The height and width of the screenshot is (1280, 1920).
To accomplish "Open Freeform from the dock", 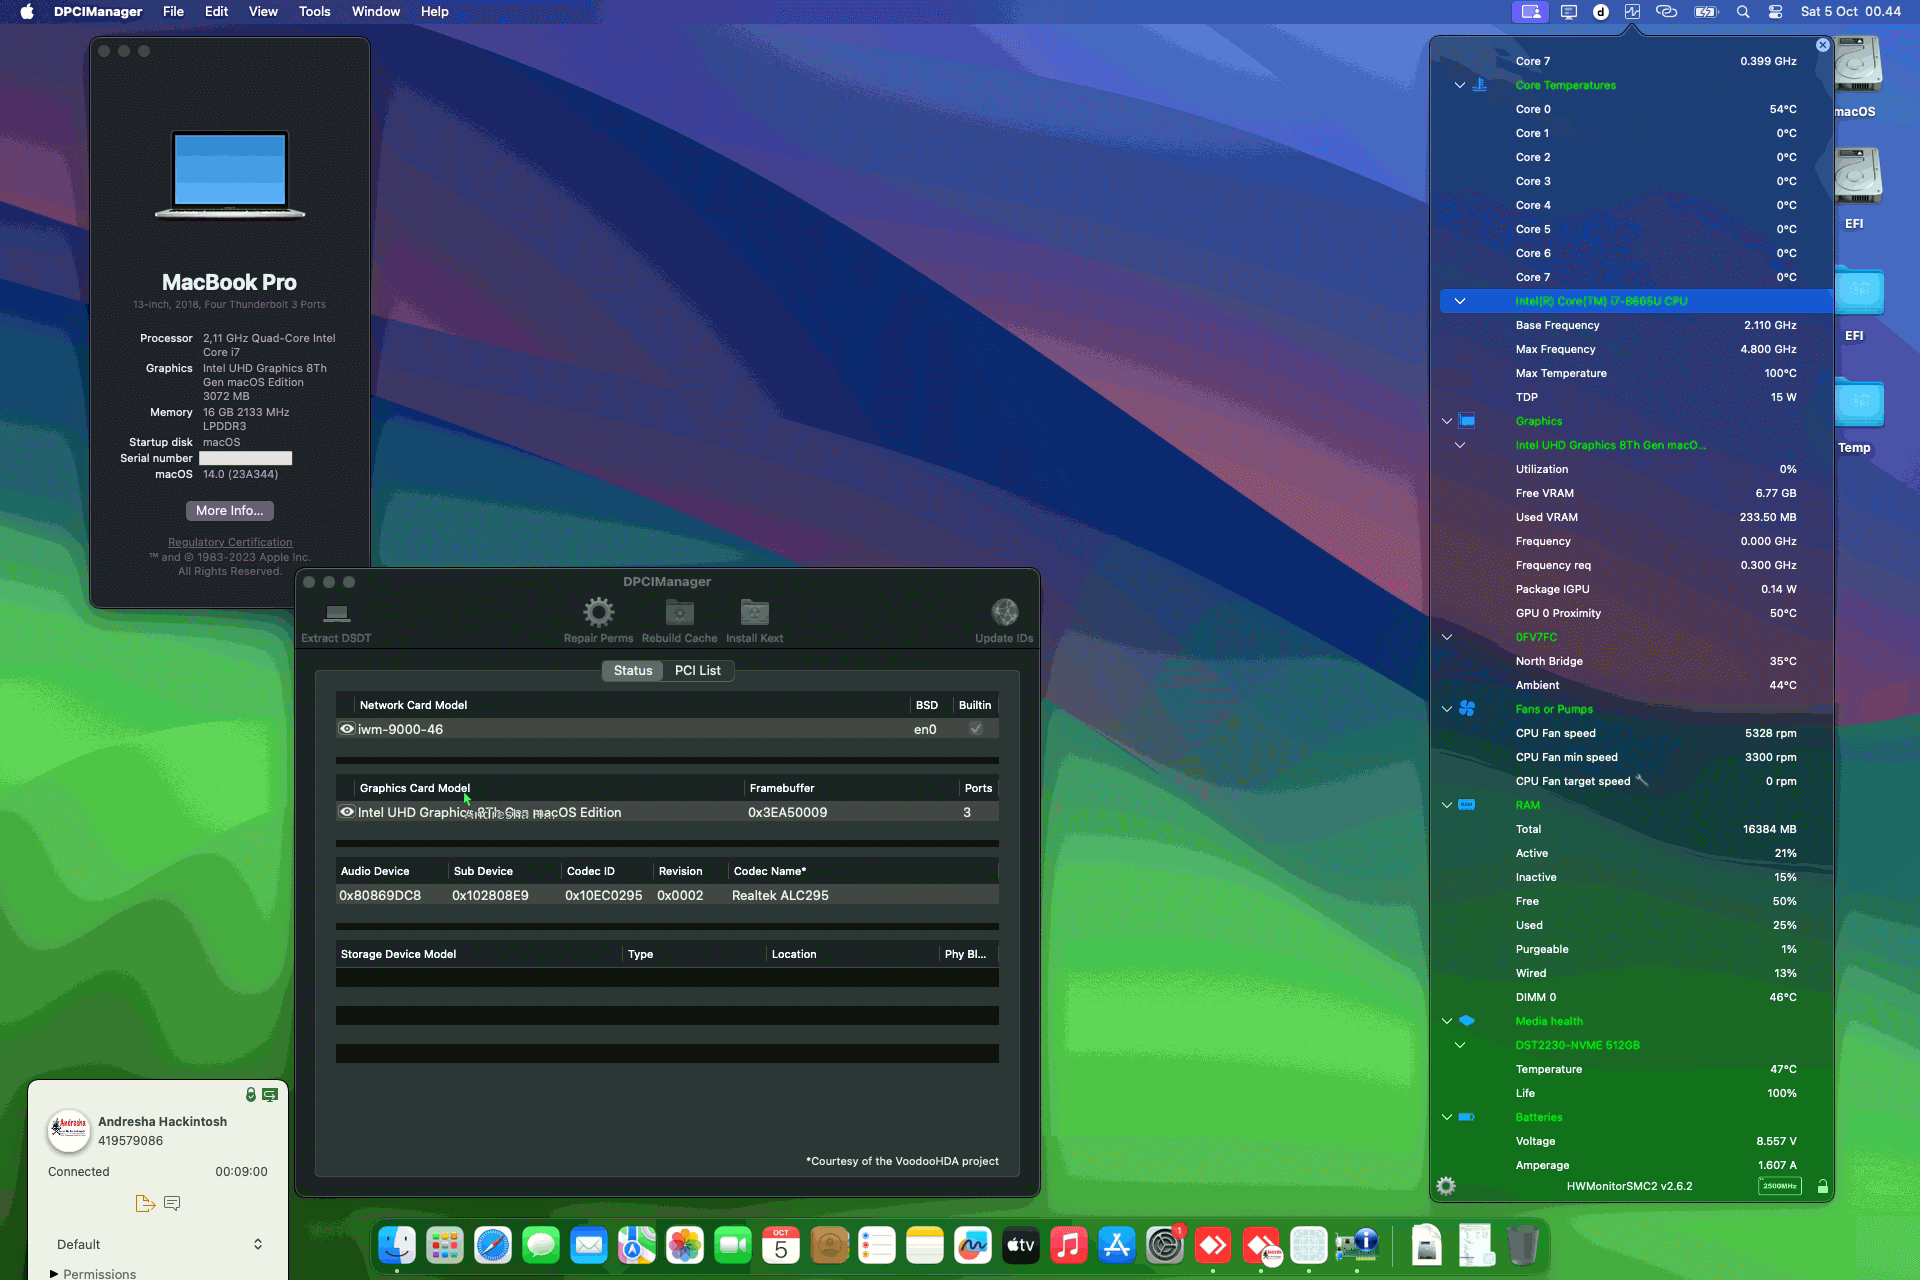I will click(973, 1245).
